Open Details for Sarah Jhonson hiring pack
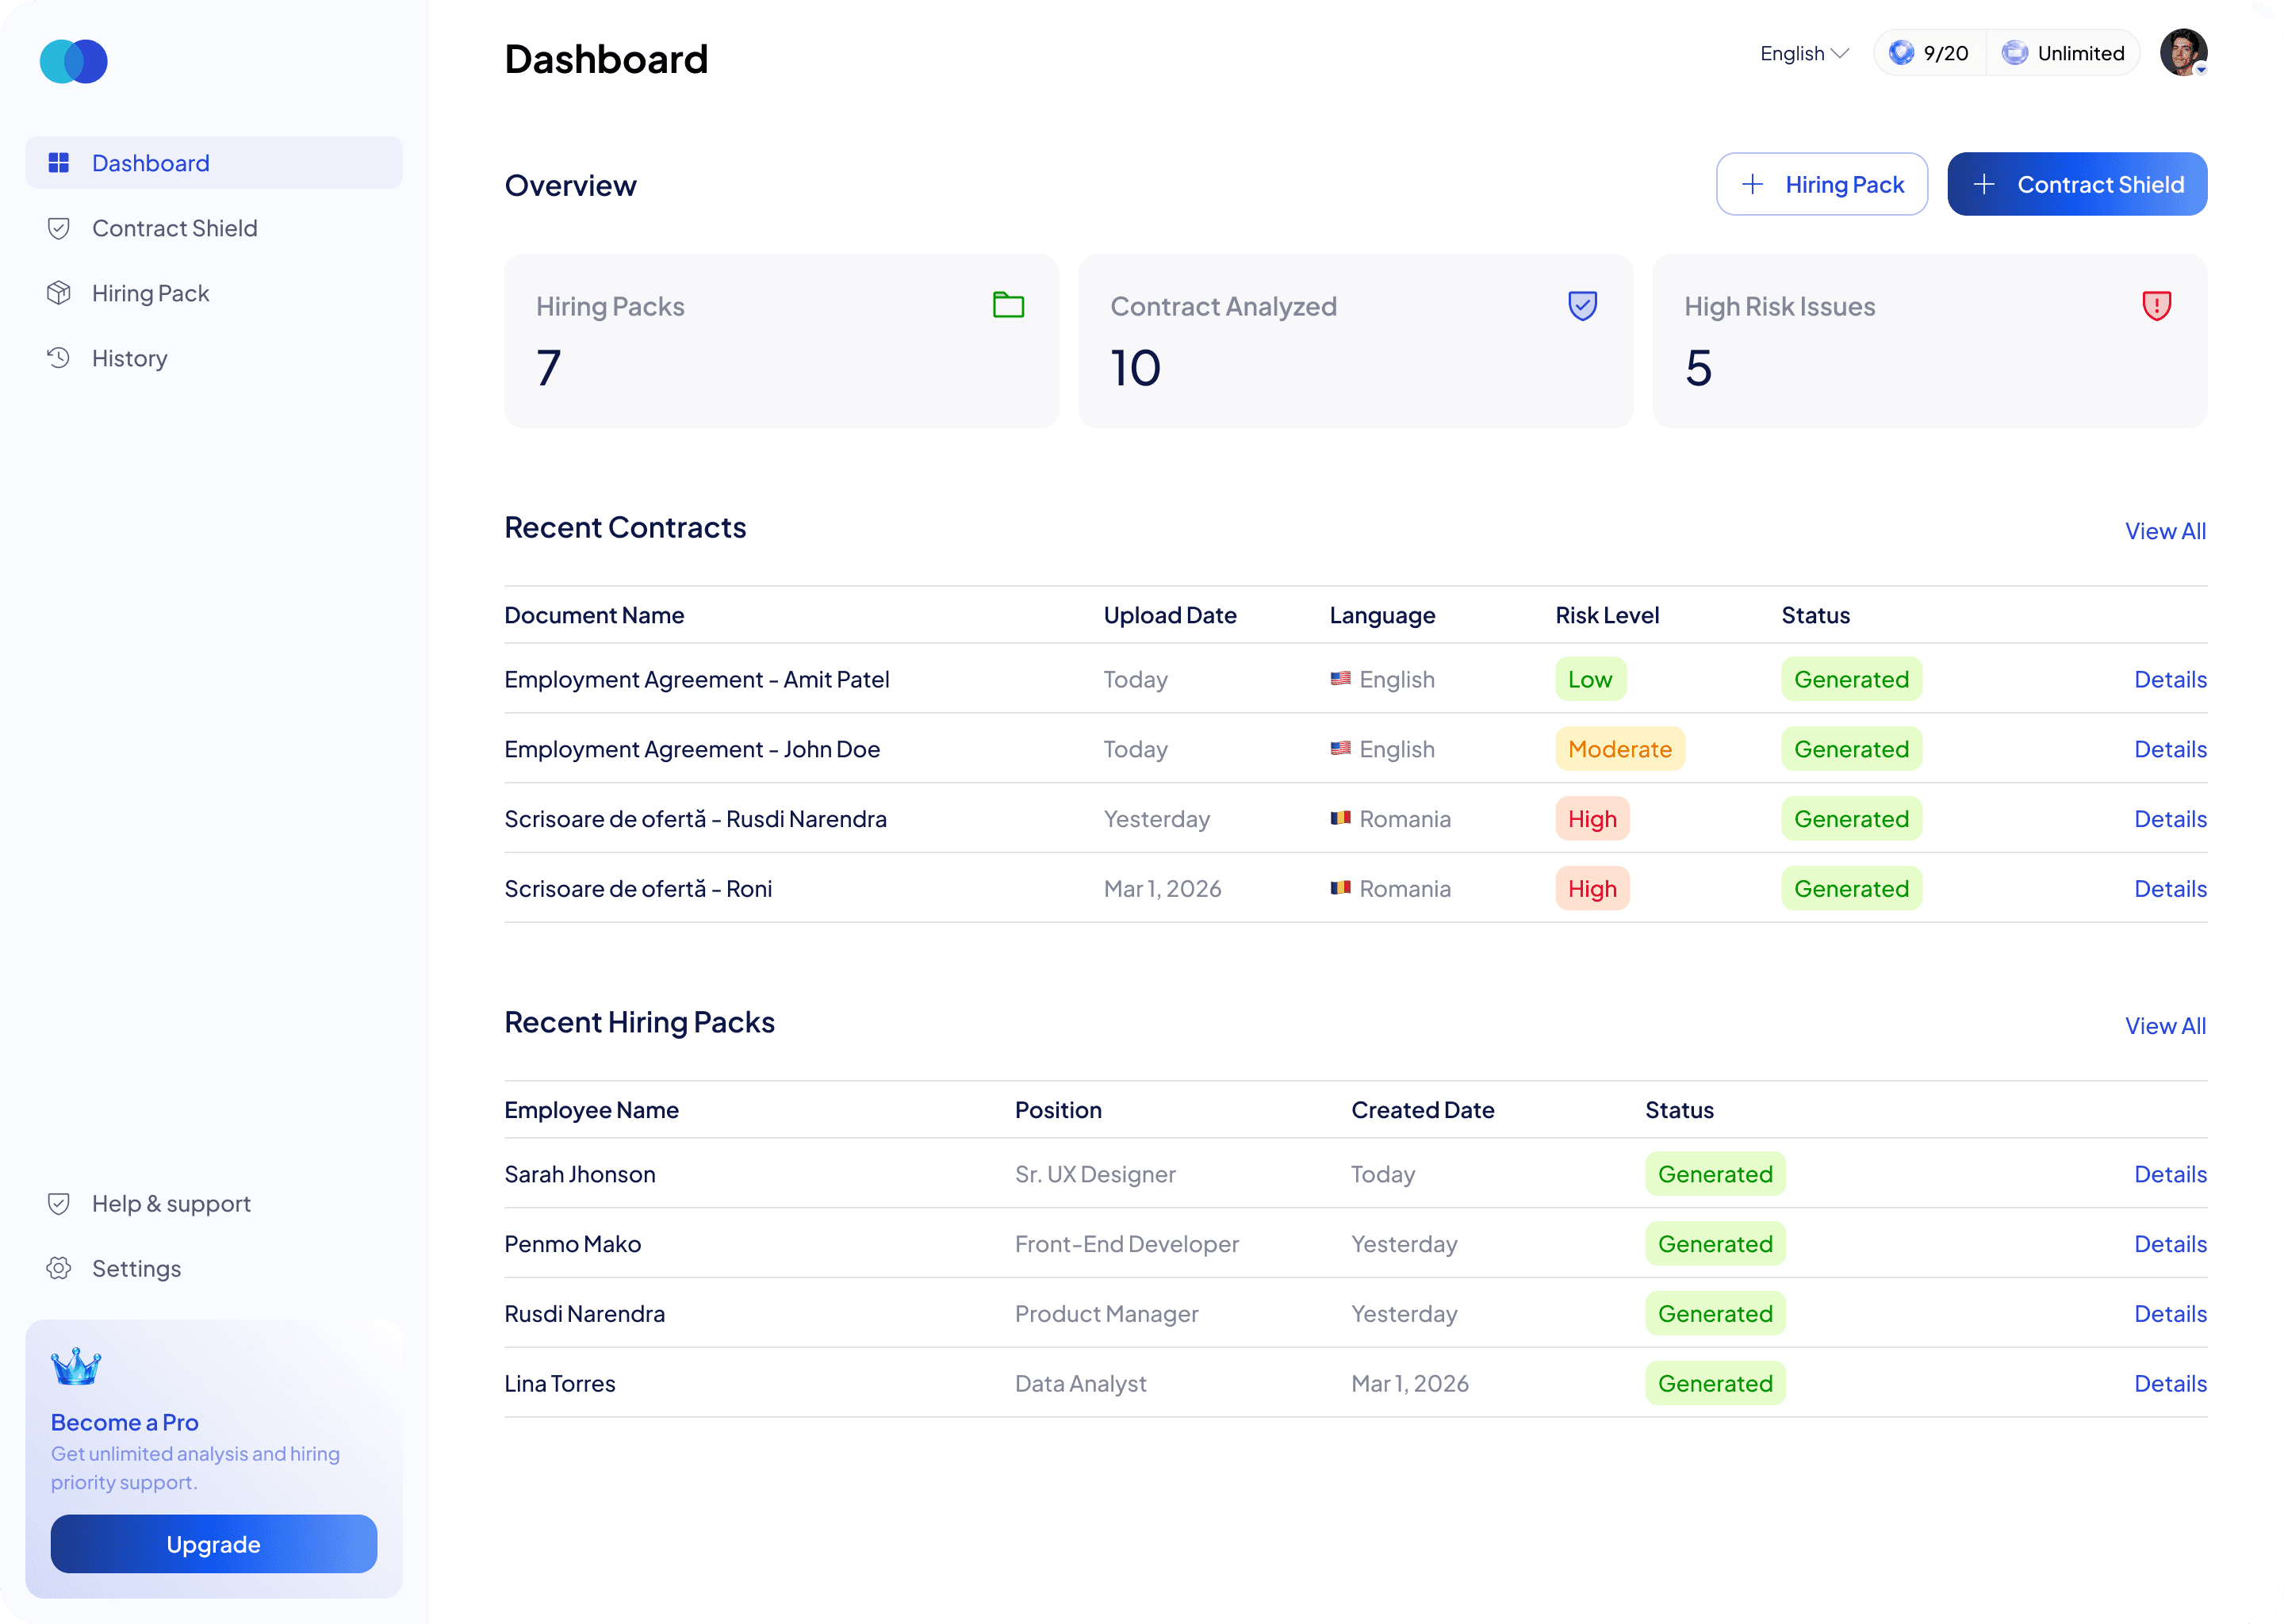 (2170, 1174)
